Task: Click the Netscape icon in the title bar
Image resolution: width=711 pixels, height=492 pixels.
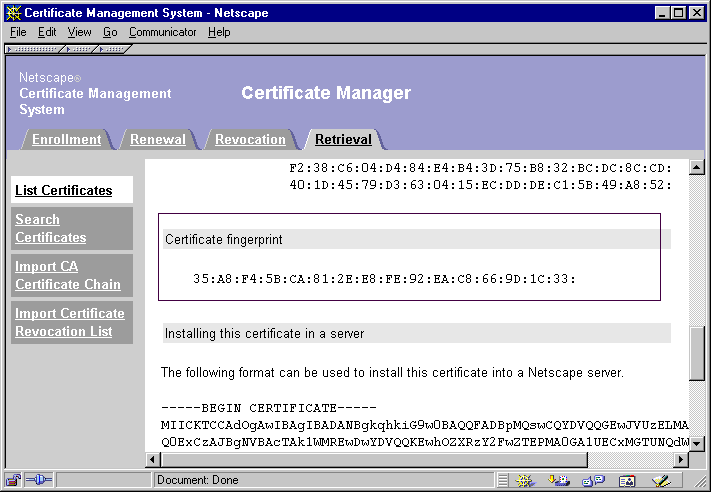Action: (14, 13)
